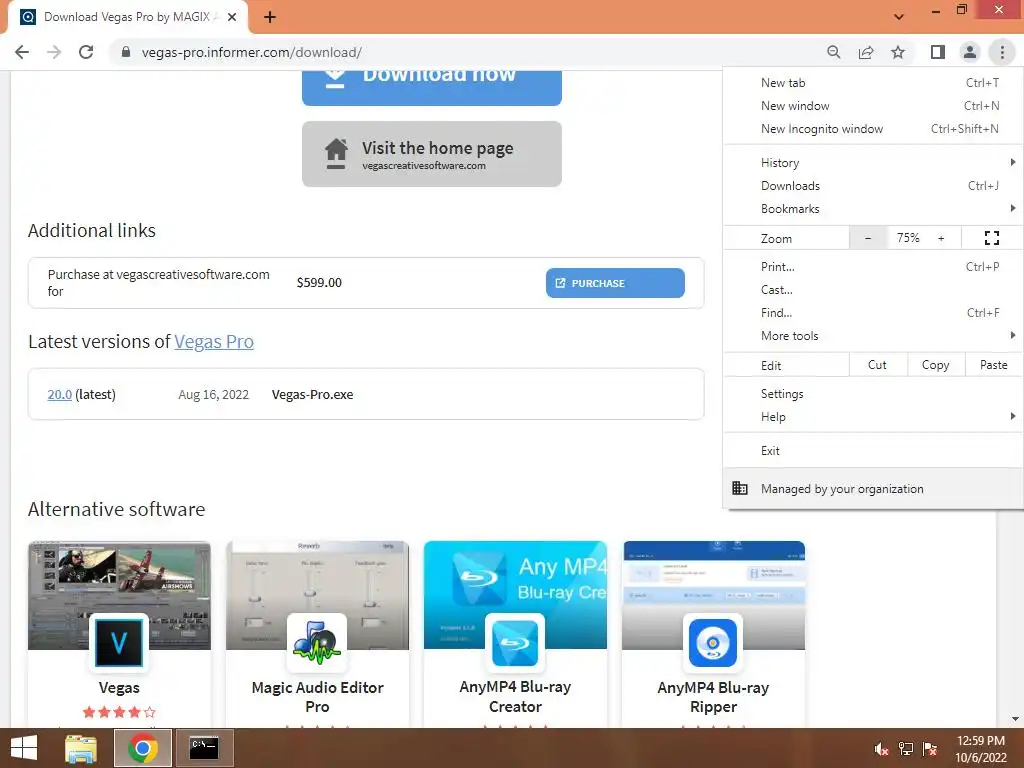Viewport: 1024px width, 768px height.
Task: Click Action Center flag tray icon
Action: coord(929,749)
